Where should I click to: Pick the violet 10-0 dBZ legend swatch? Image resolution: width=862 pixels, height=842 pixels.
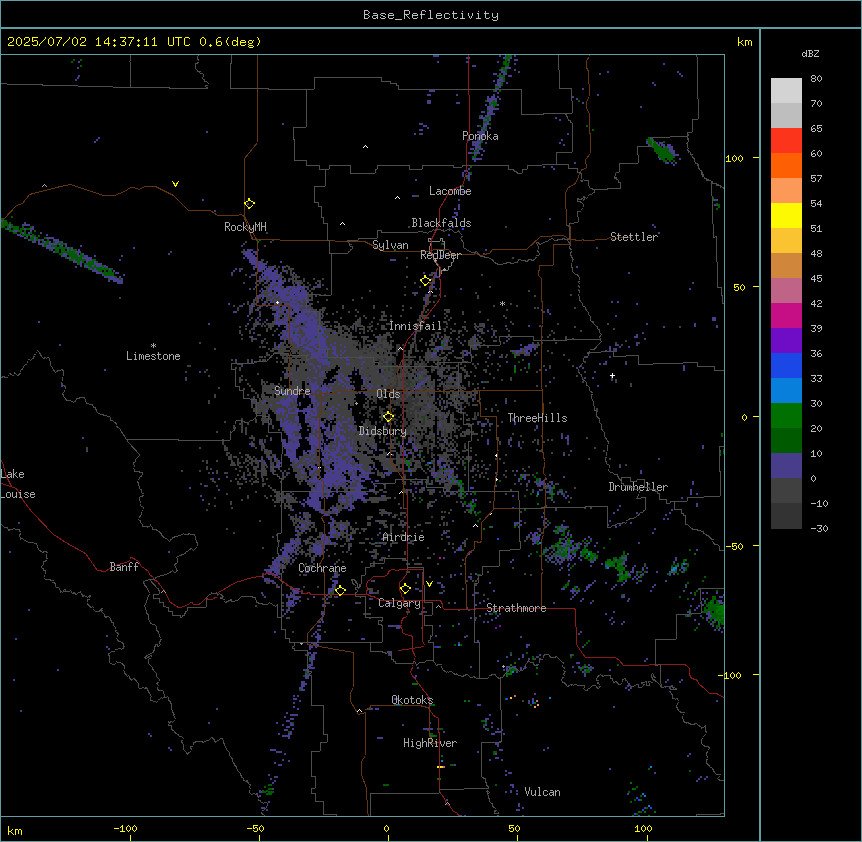[786, 466]
